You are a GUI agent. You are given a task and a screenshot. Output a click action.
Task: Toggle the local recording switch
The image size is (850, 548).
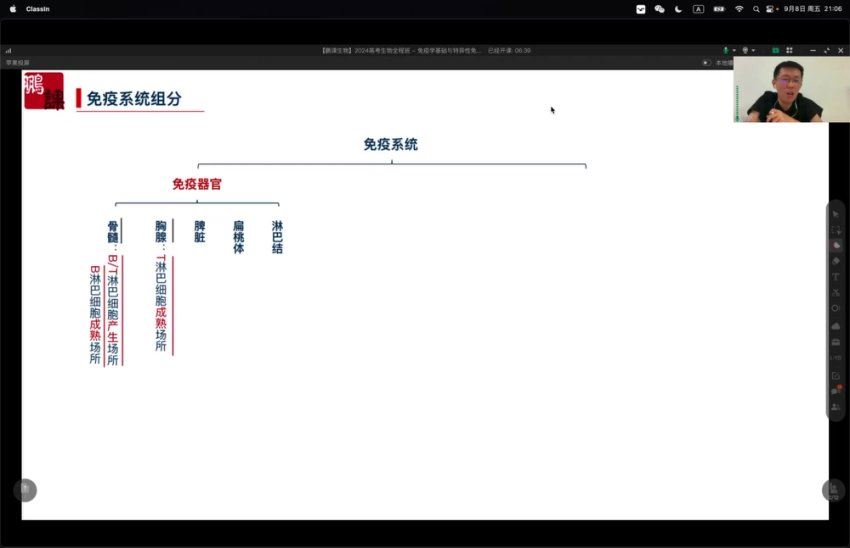click(706, 62)
